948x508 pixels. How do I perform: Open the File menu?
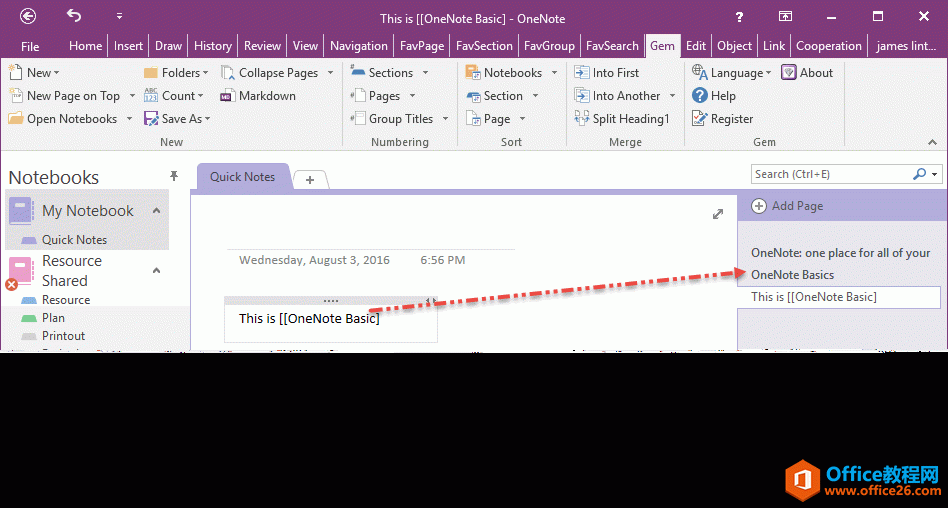(x=30, y=46)
